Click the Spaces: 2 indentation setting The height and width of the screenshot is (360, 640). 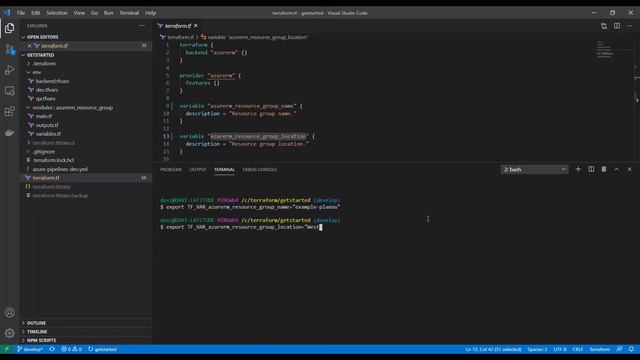pos(537,349)
